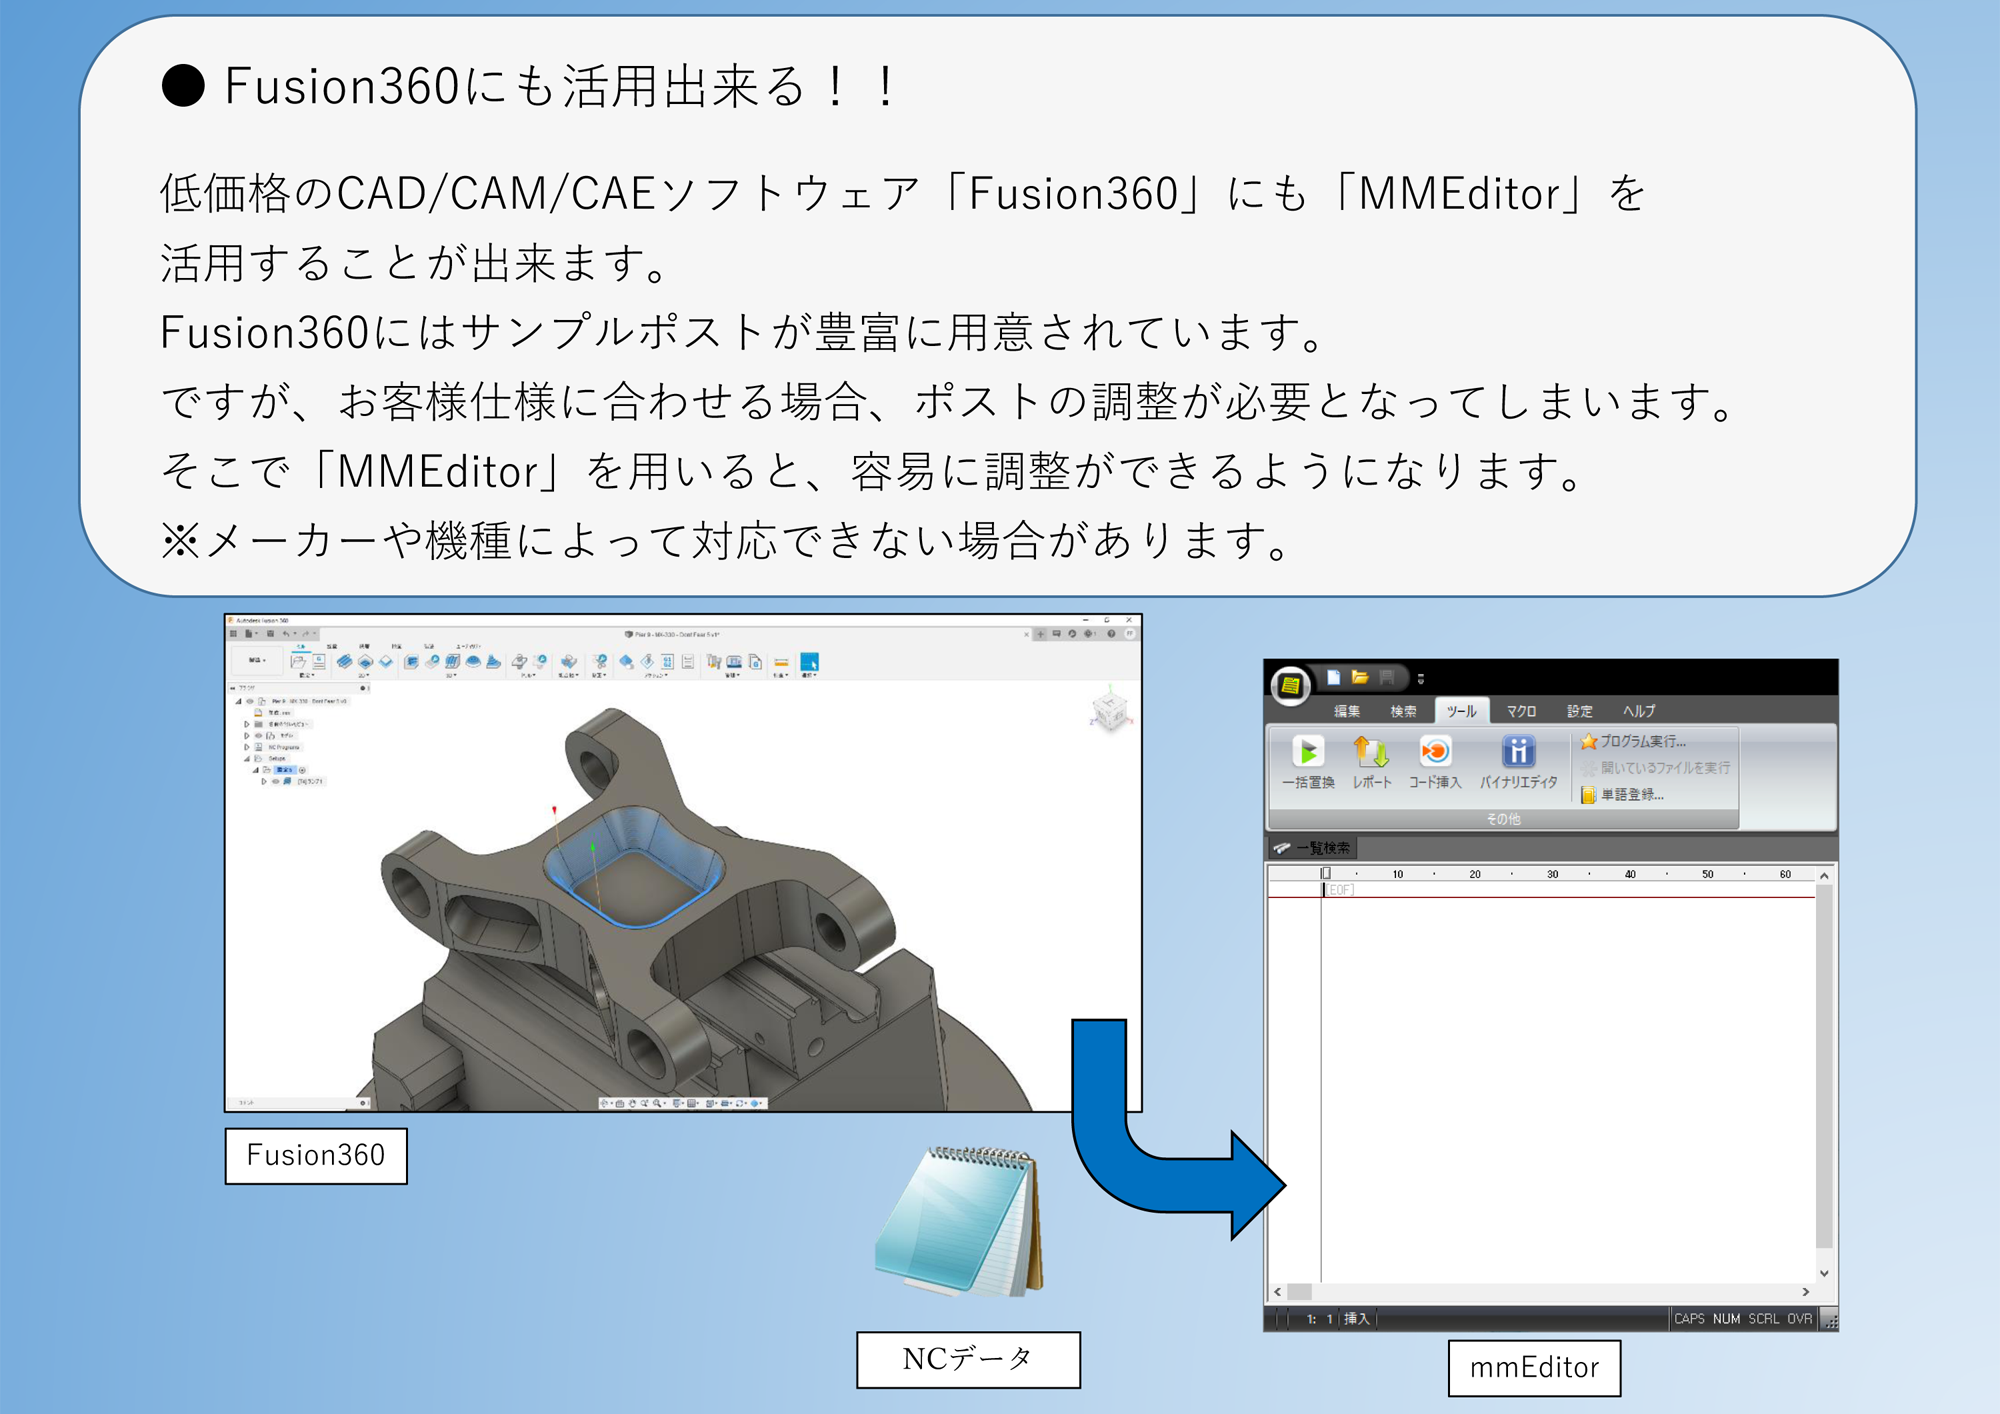The height and width of the screenshot is (1414, 2000).
Task: Click the ViewCube in the Fusion360 viewport
Action: (x=1110, y=712)
